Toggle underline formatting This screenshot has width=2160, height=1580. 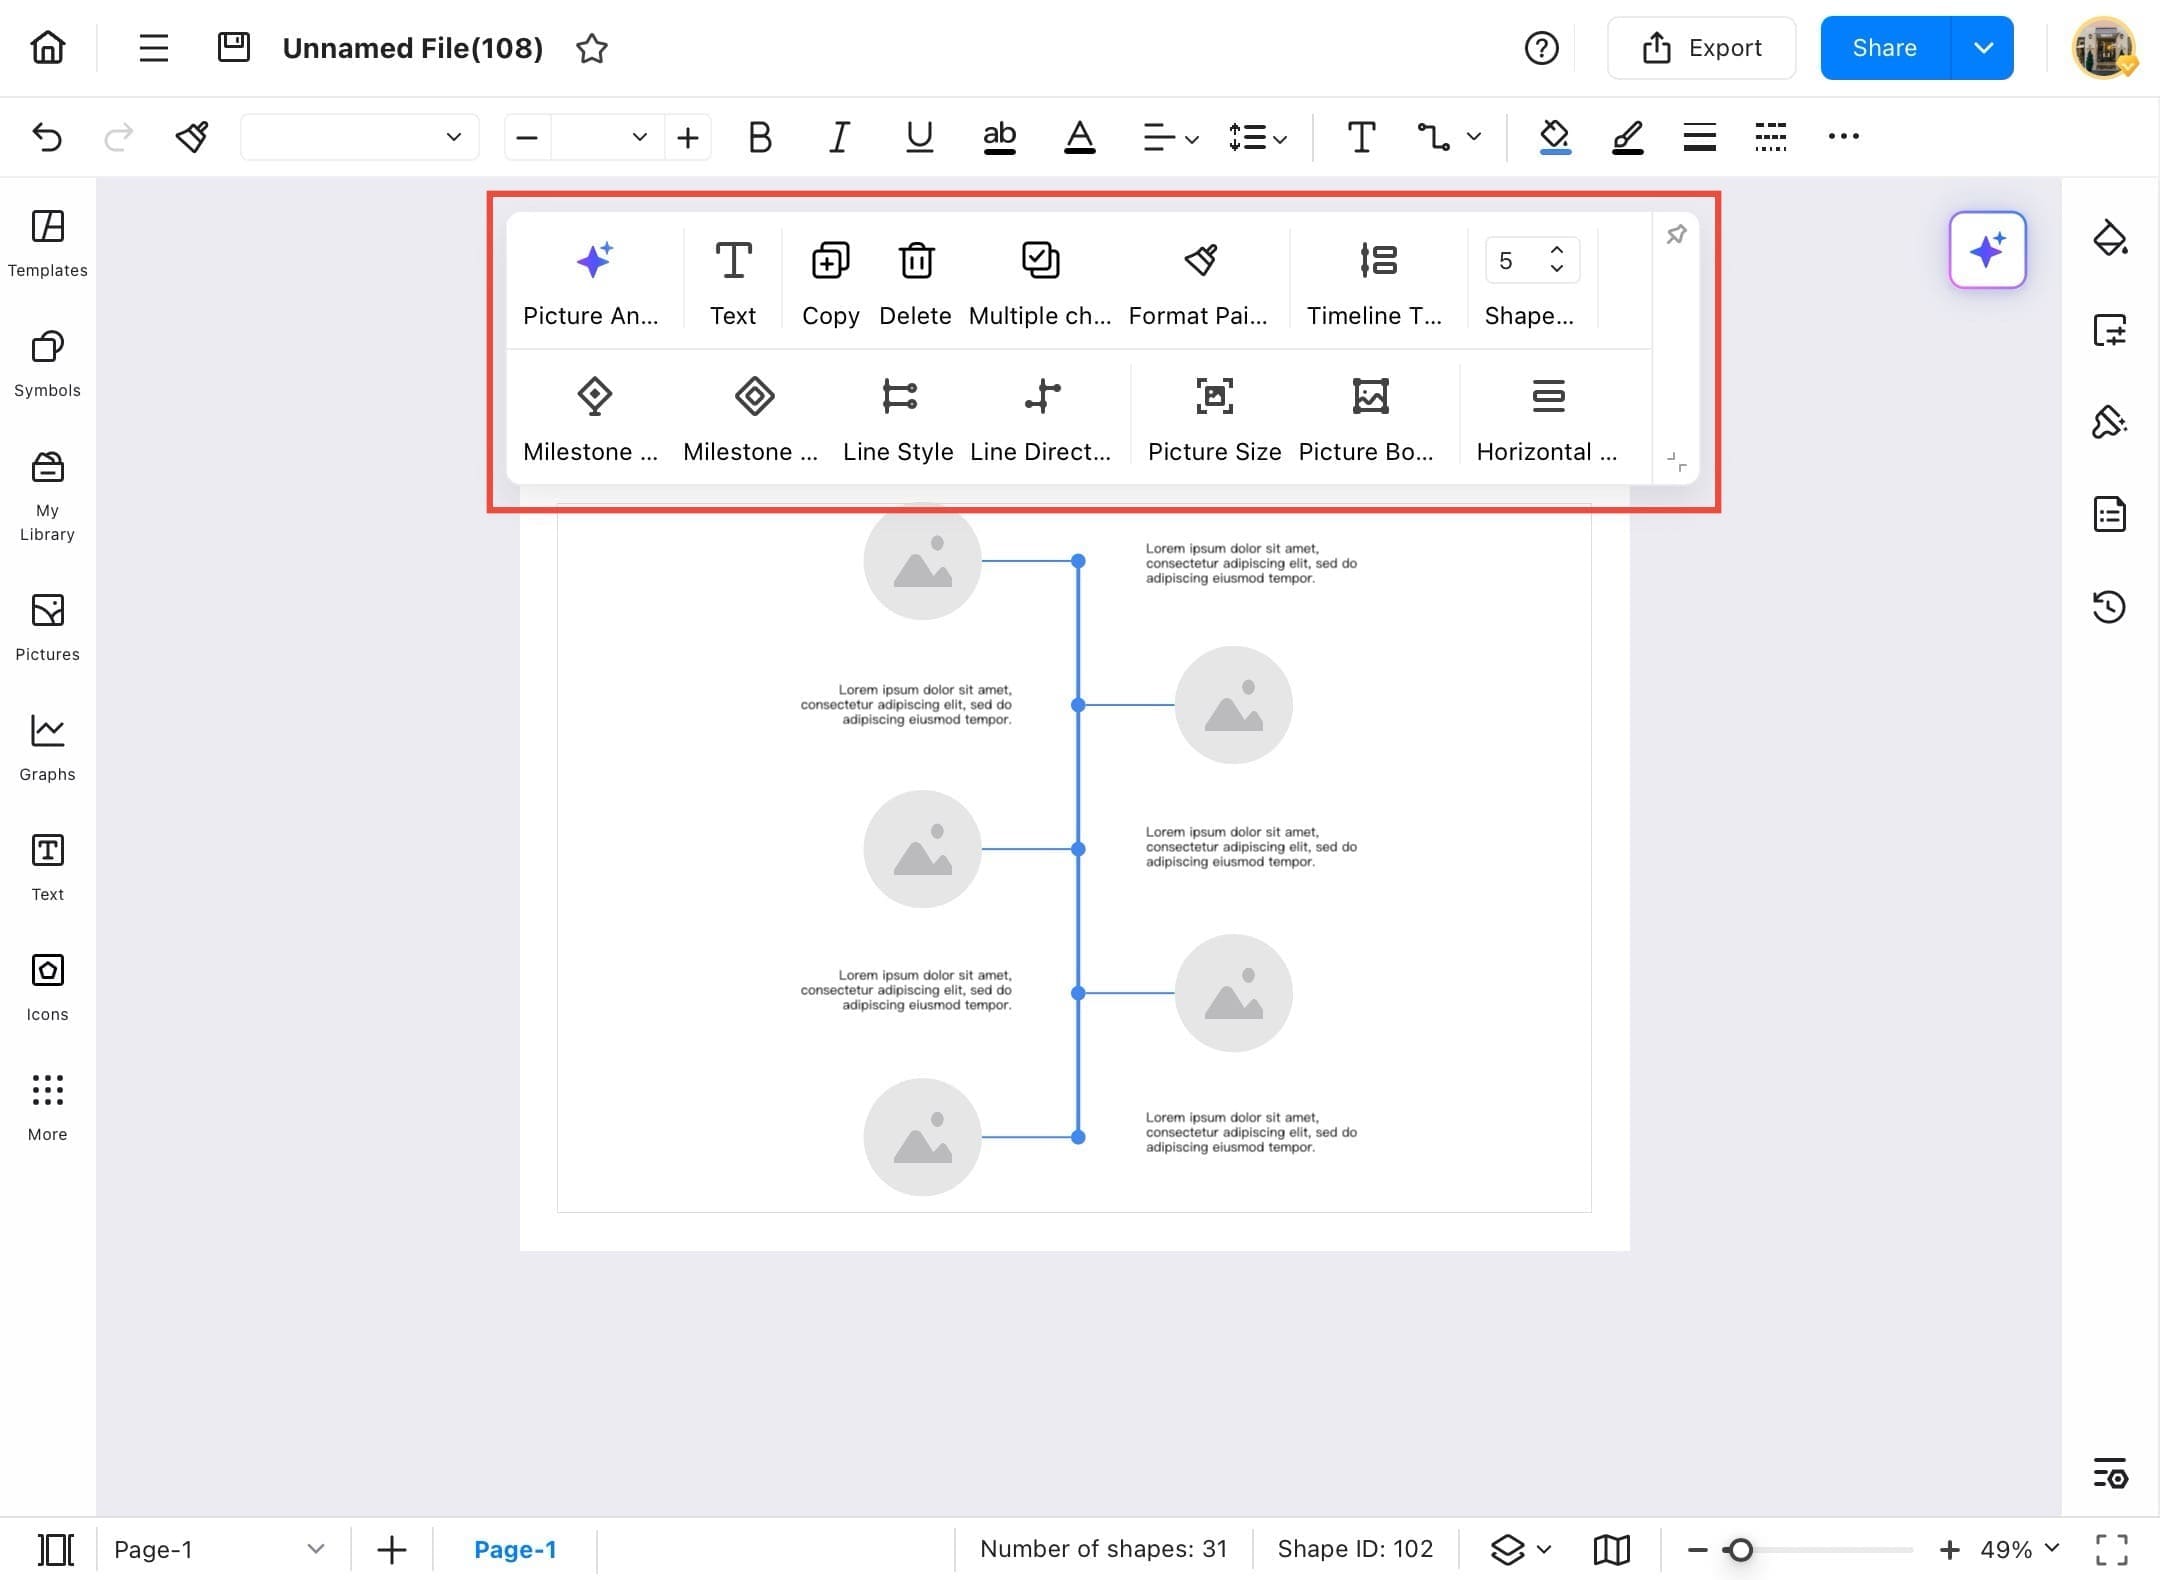tap(918, 137)
